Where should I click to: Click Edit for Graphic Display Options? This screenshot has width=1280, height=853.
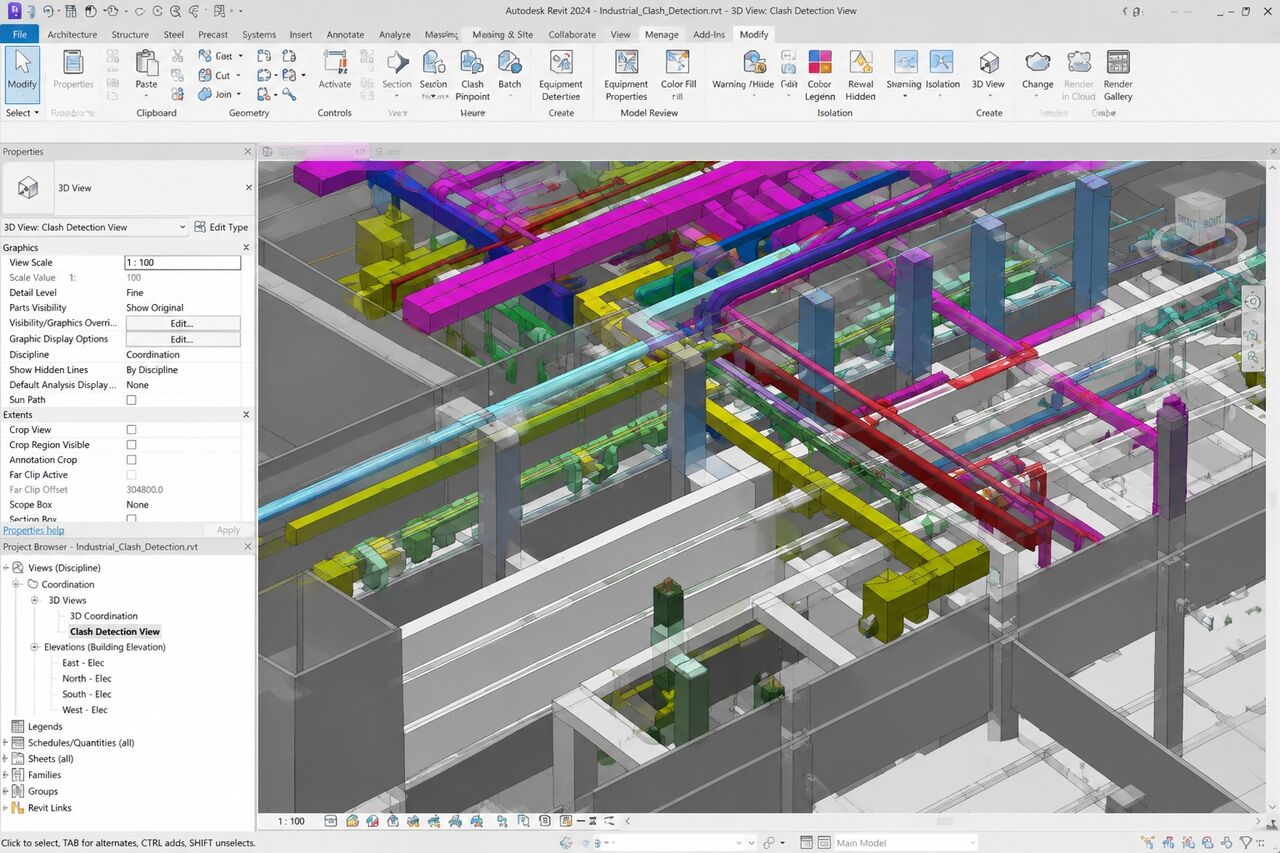tap(183, 339)
